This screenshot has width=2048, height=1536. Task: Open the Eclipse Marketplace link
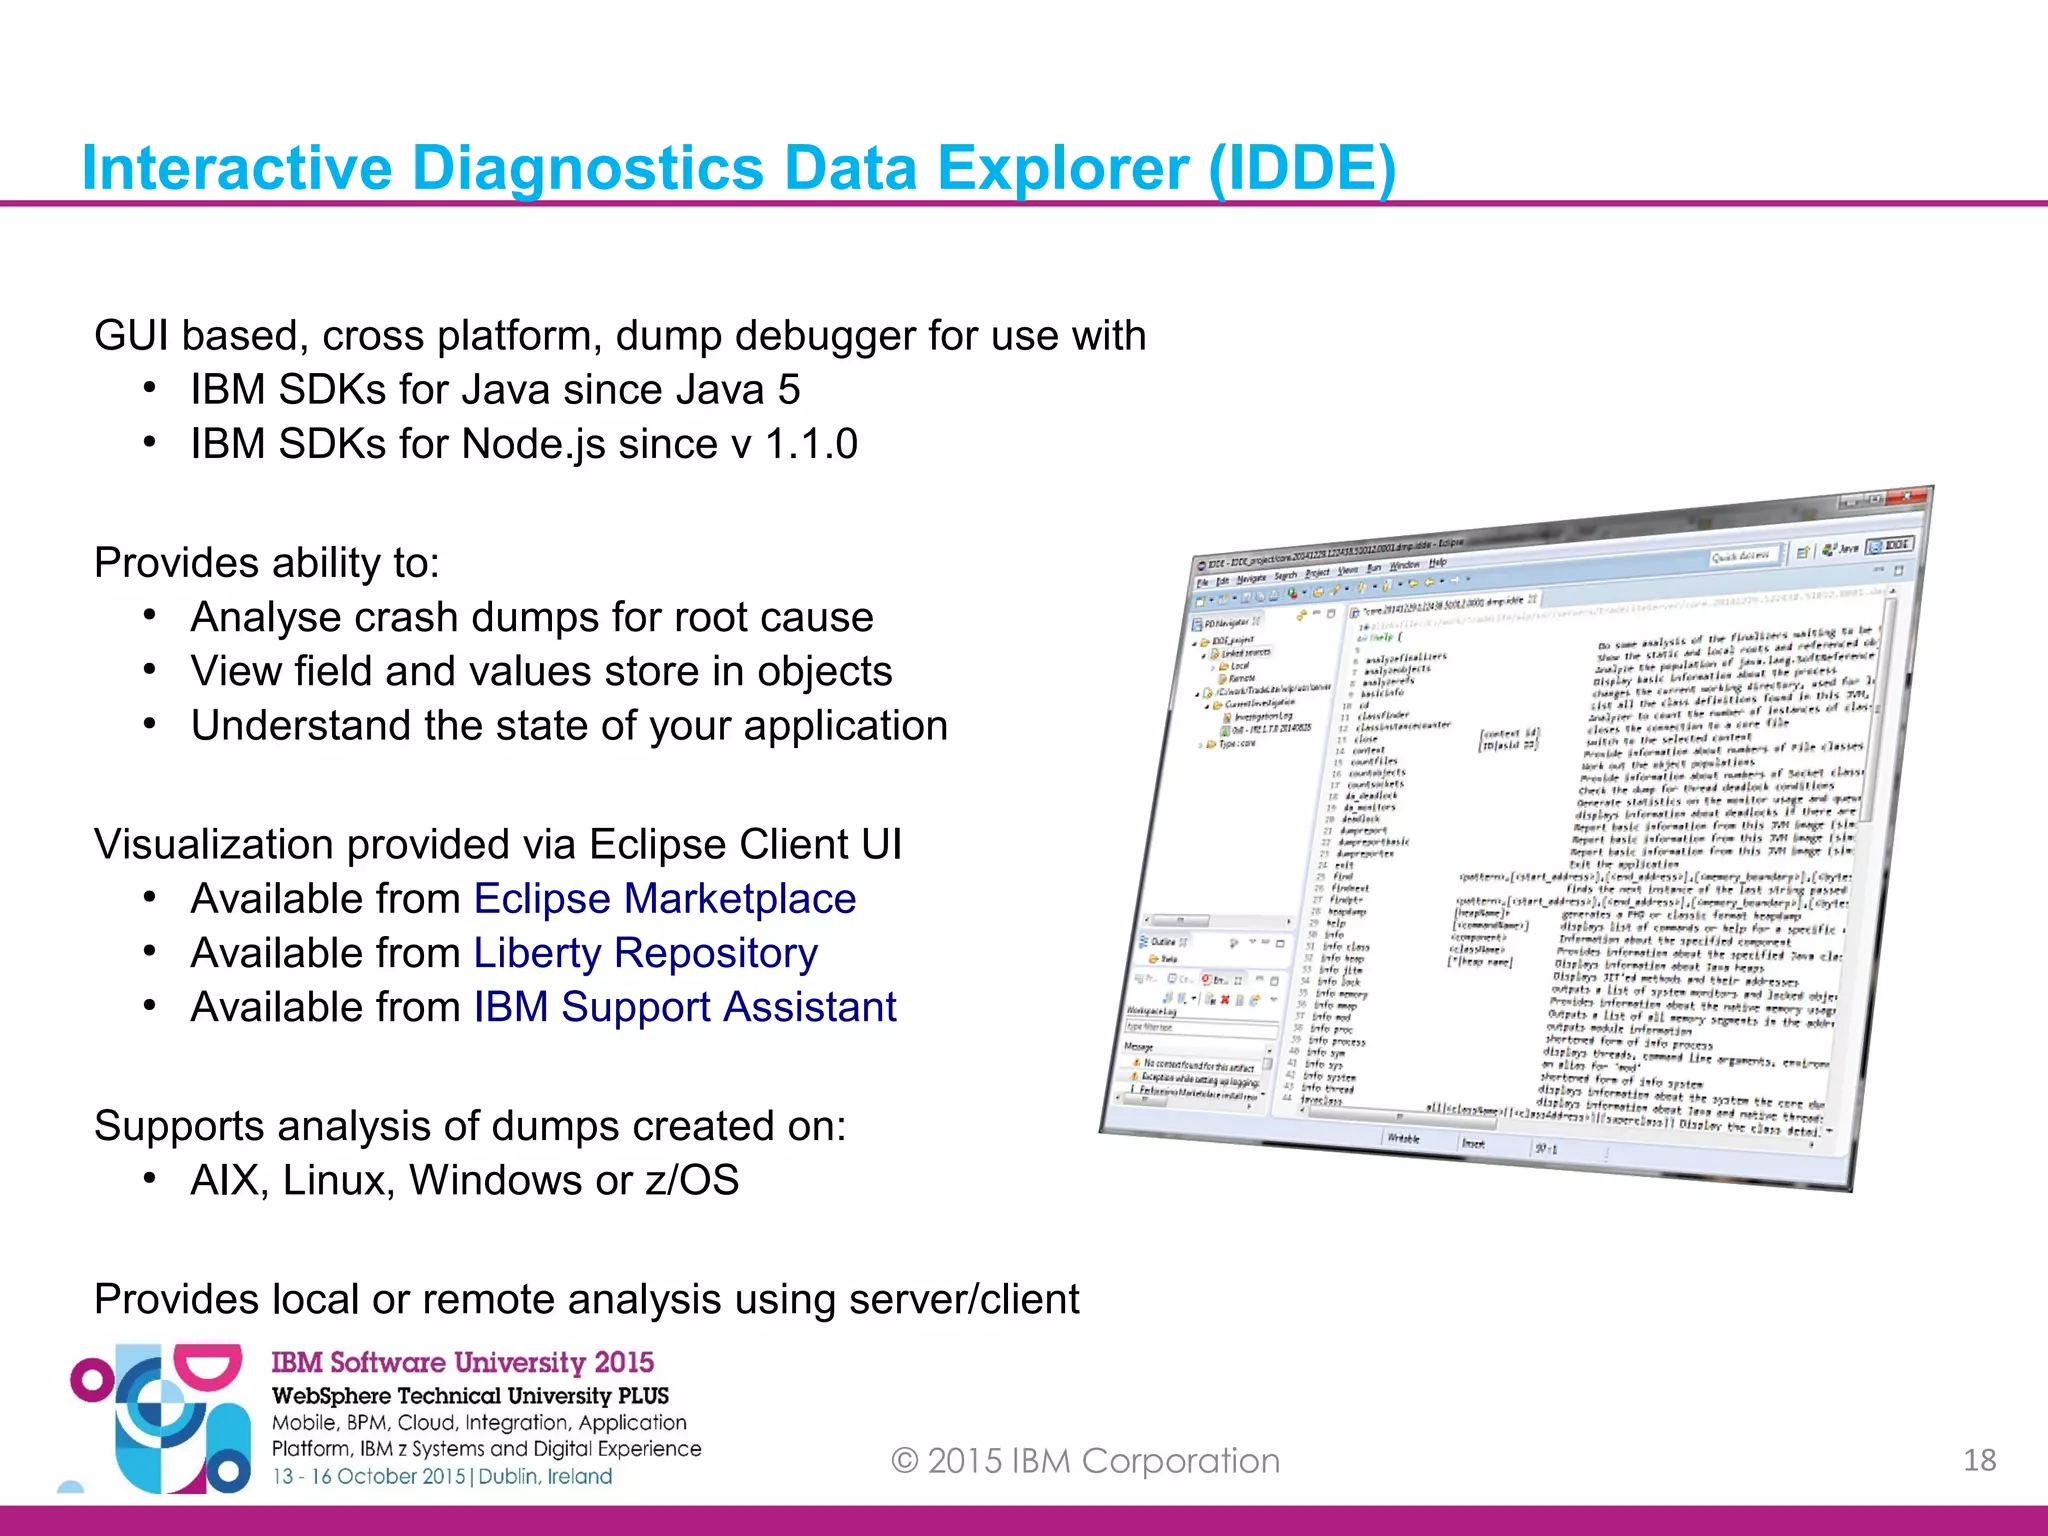(664, 898)
